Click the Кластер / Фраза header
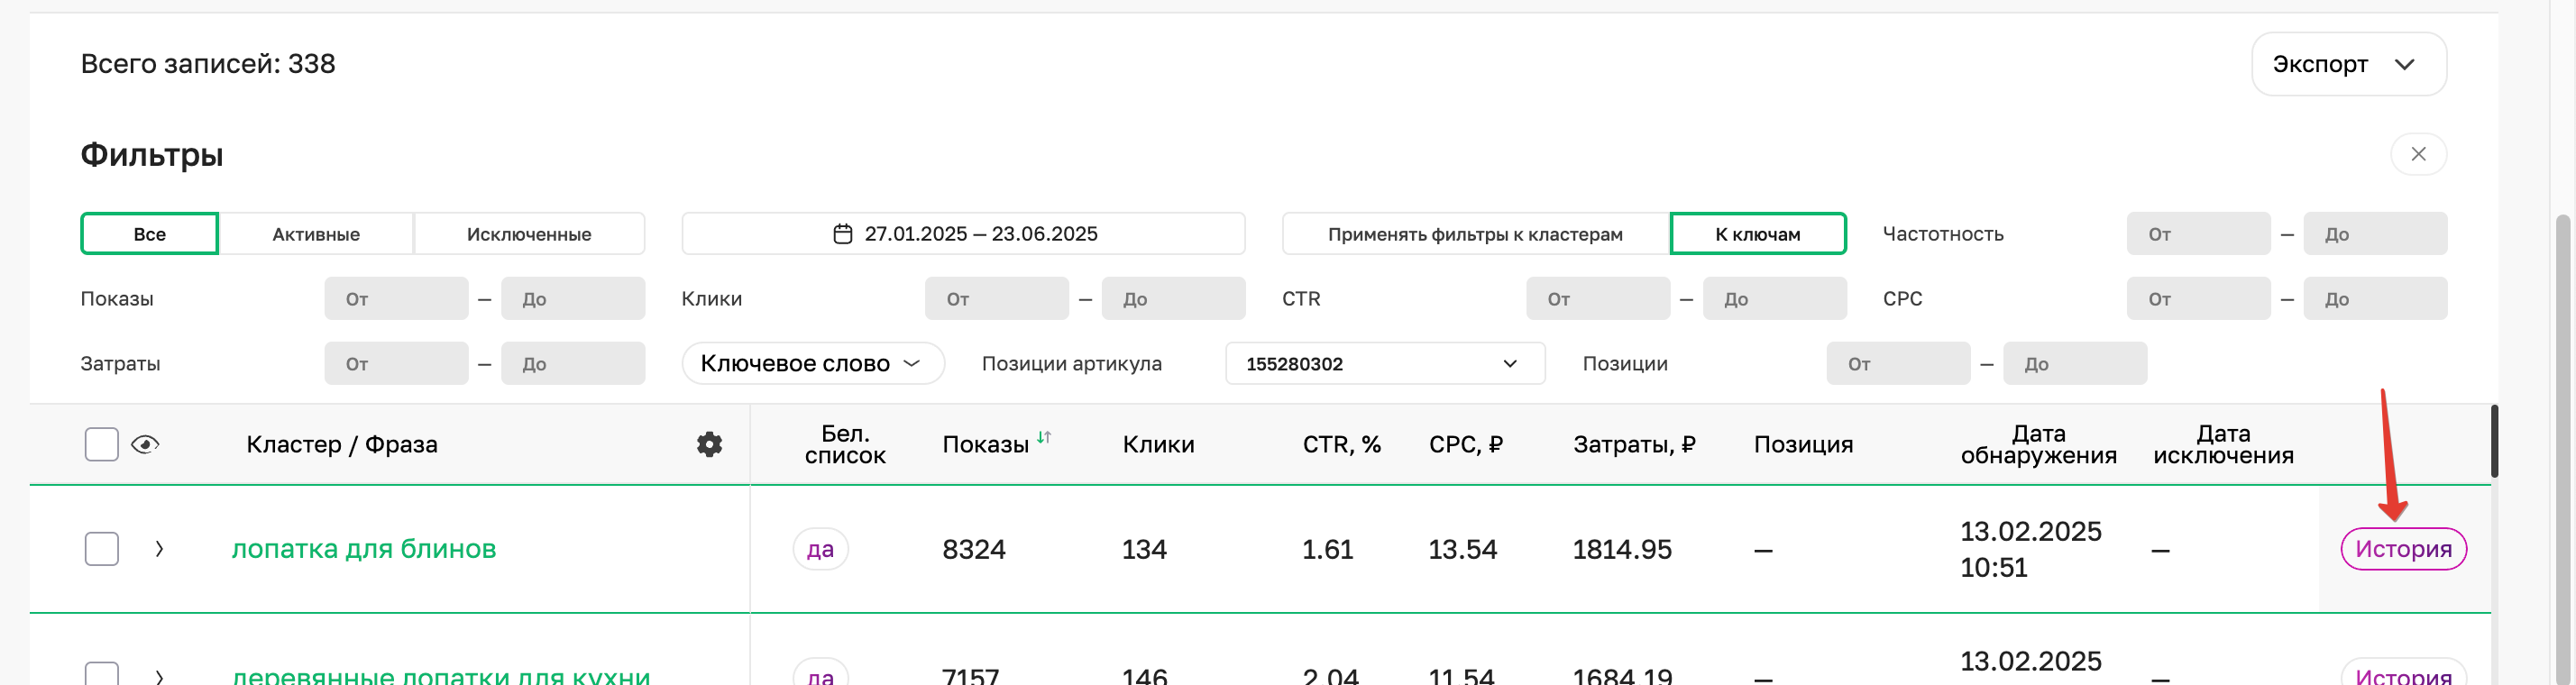This screenshot has height=685, width=2576. (342, 444)
